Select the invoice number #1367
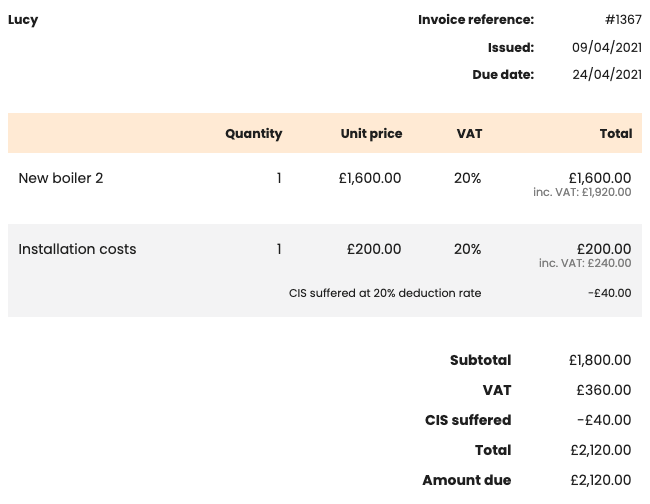This screenshot has height=504, width=650. pyautogui.click(x=623, y=20)
